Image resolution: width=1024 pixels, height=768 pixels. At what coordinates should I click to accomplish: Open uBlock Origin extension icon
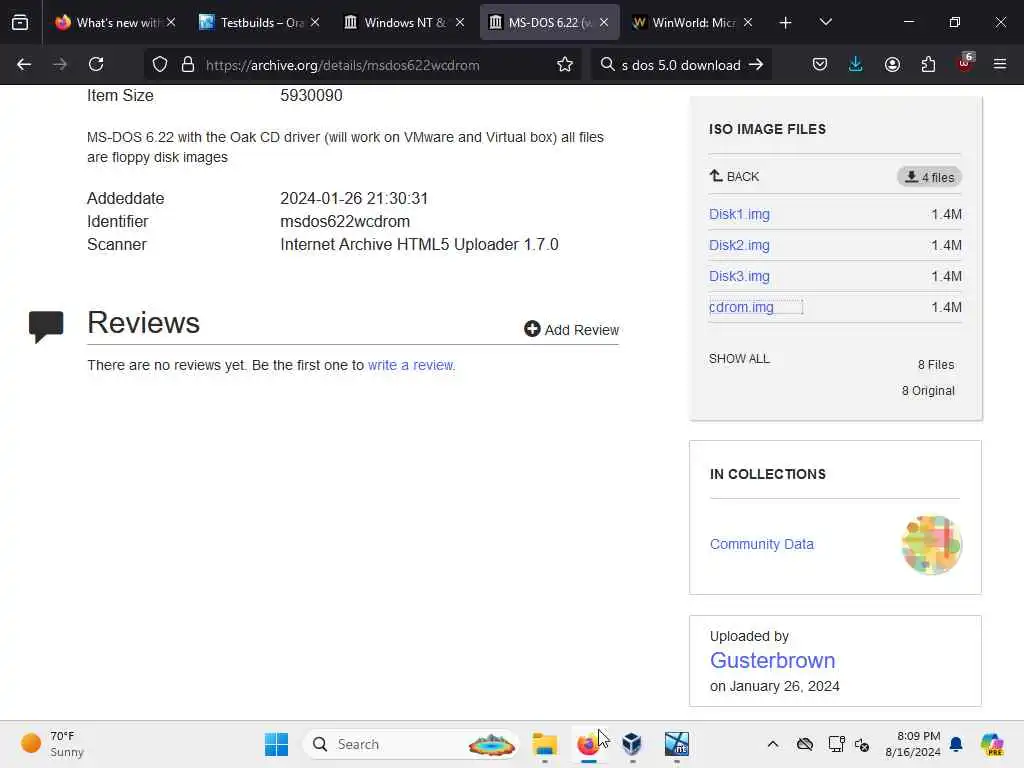[965, 63]
